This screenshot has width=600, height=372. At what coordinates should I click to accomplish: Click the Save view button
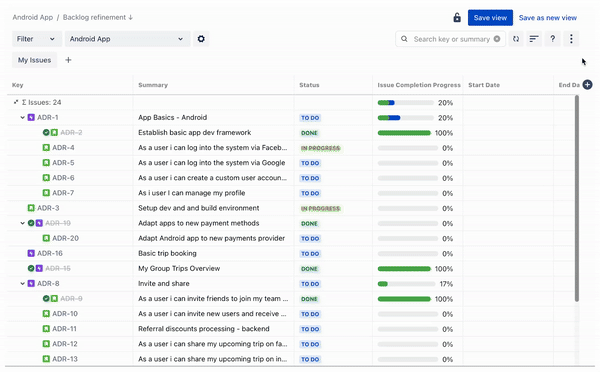pos(490,18)
